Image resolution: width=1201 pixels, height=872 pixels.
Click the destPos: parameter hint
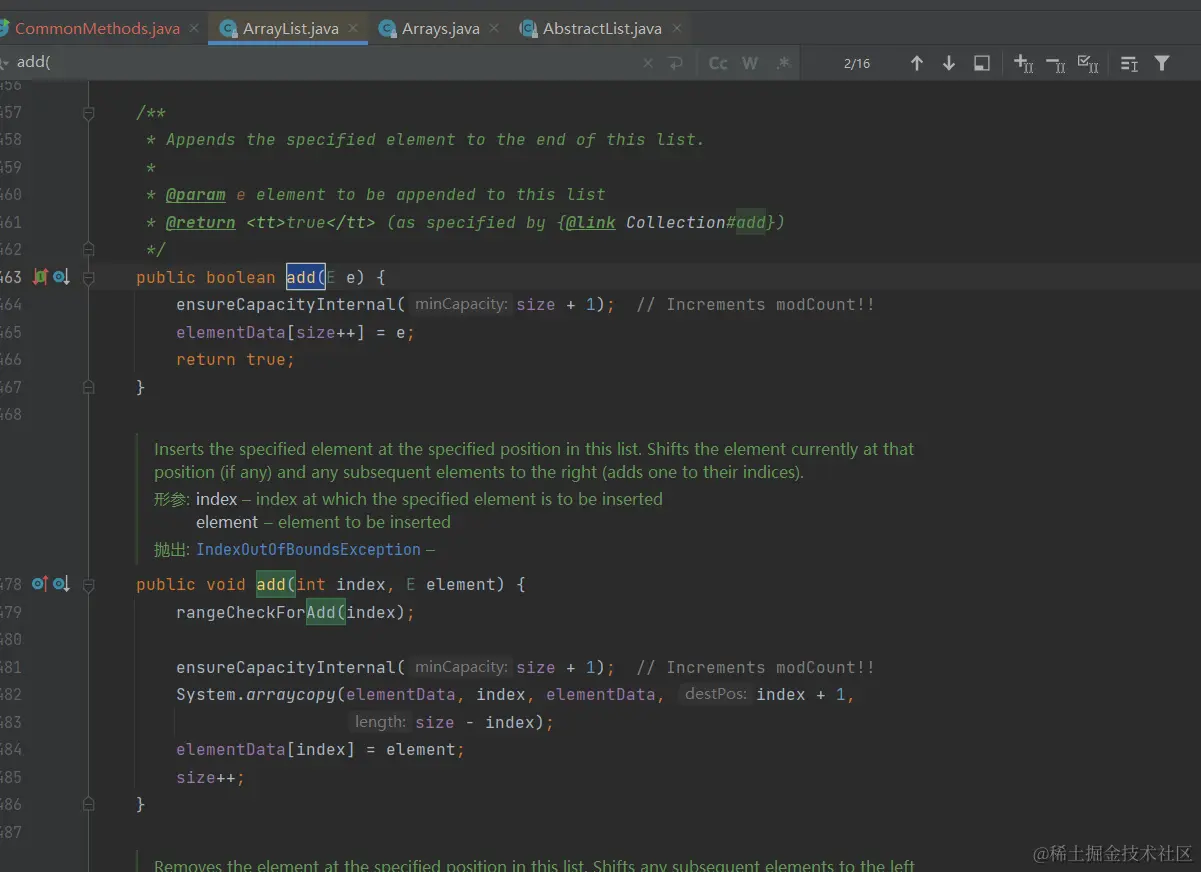[x=715, y=694]
